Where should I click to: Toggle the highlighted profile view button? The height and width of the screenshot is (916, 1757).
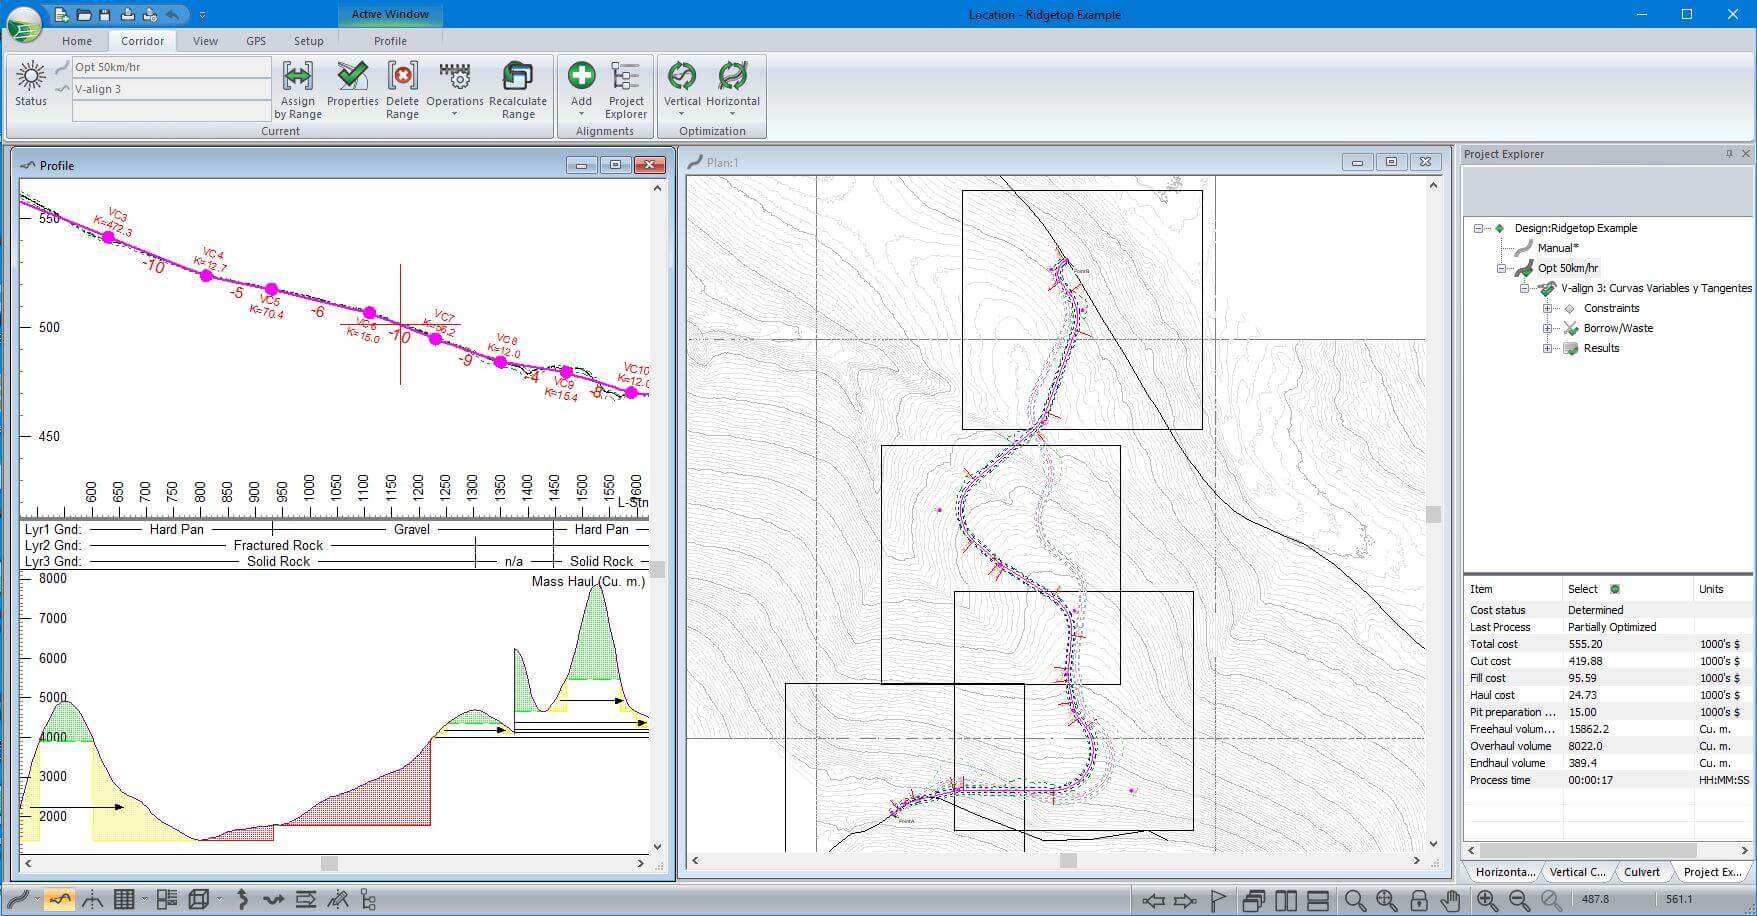pyautogui.click(x=60, y=900)
